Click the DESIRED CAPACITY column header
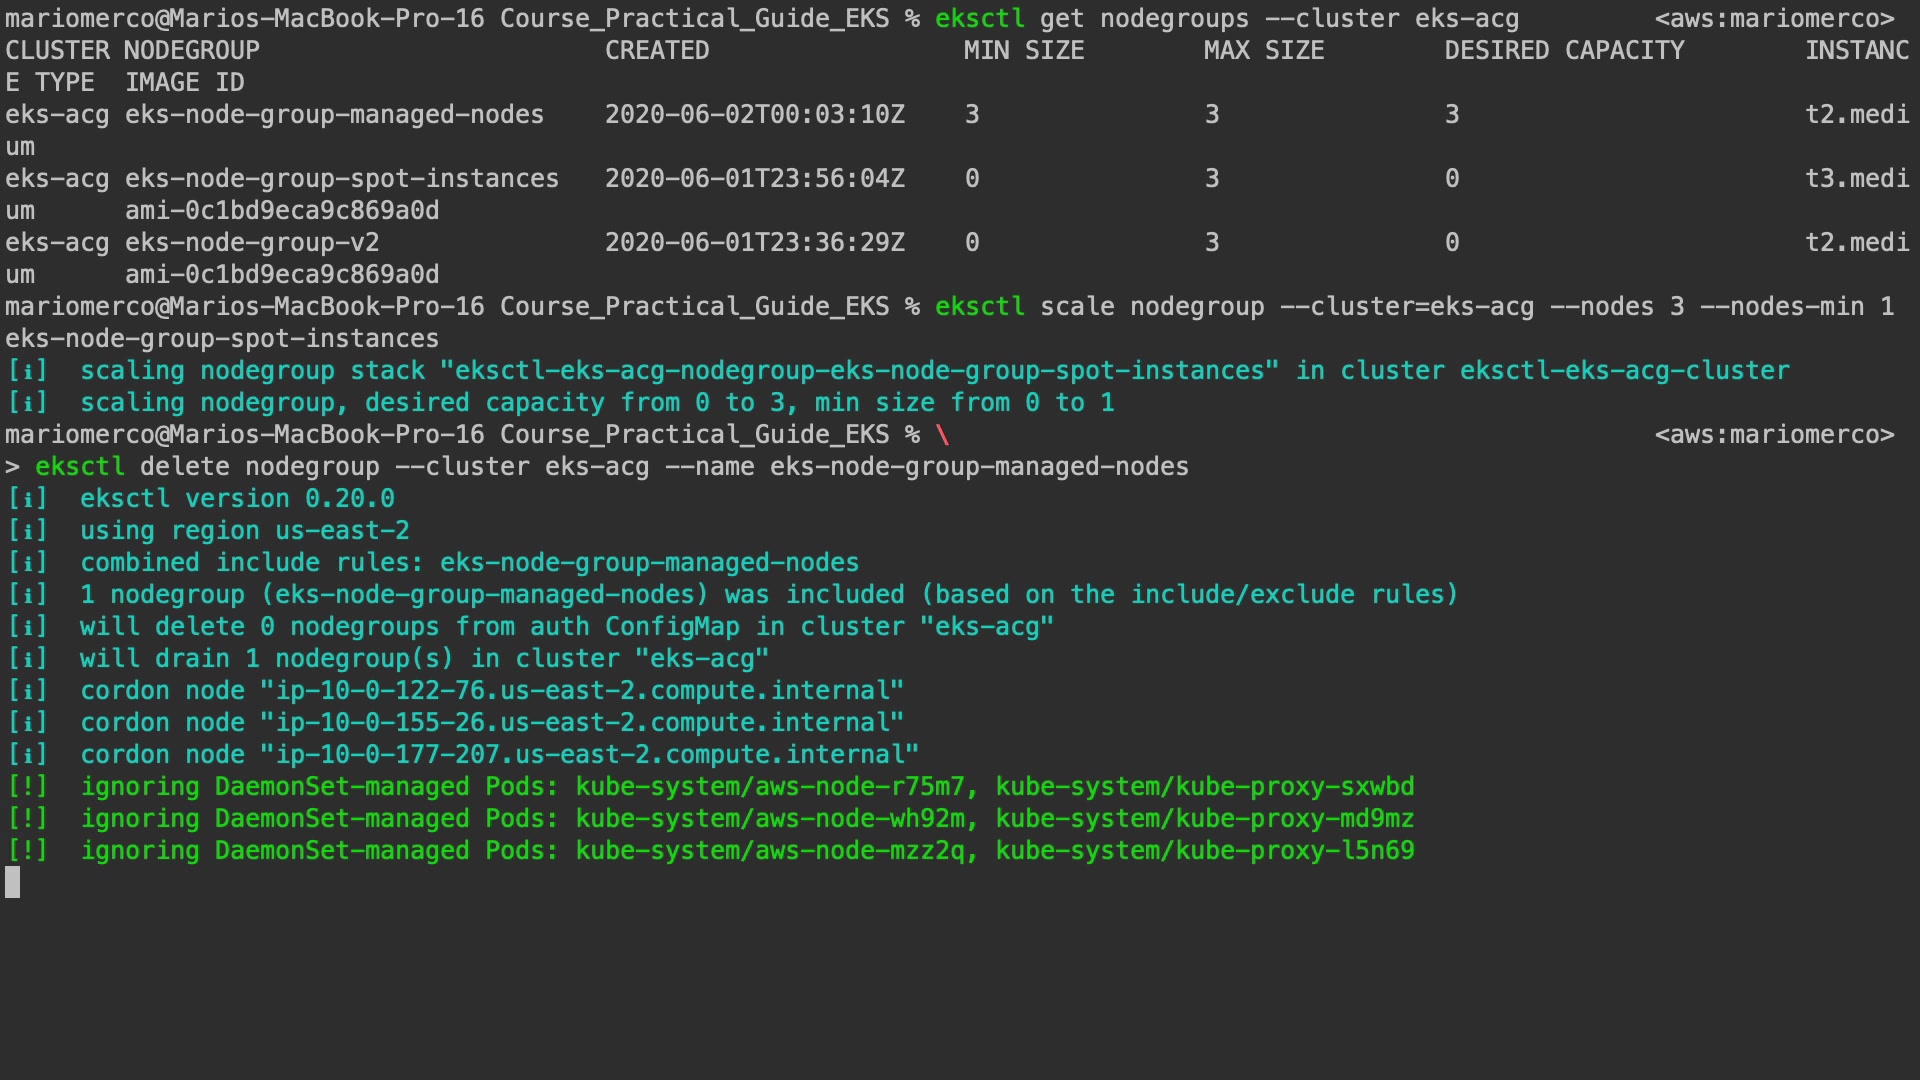 point(1564,50)
